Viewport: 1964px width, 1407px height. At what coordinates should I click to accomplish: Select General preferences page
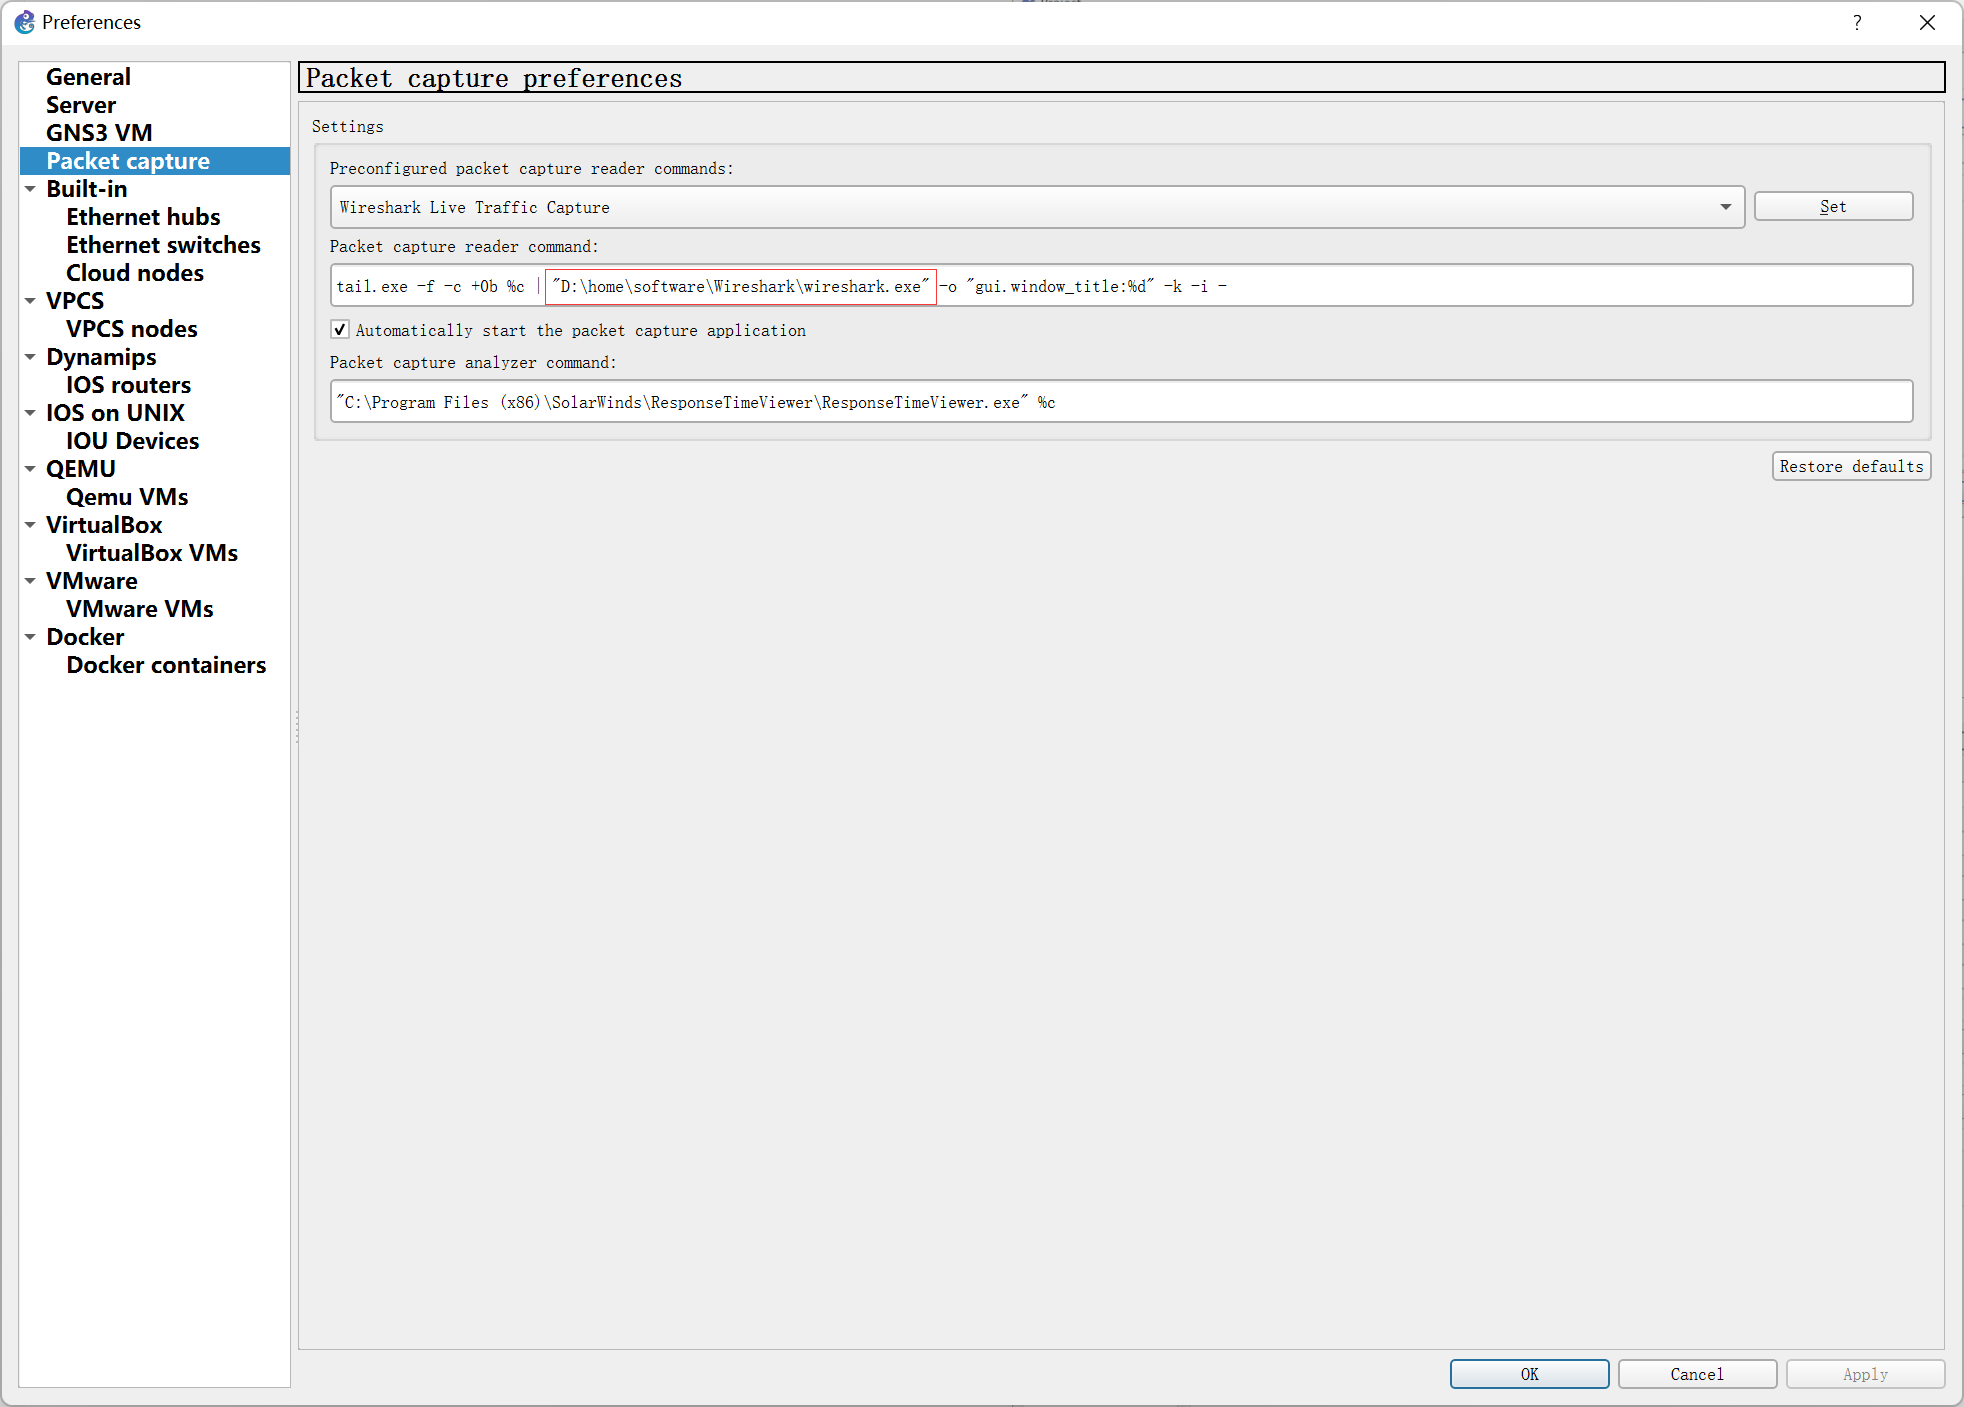(x=88, y=77)
